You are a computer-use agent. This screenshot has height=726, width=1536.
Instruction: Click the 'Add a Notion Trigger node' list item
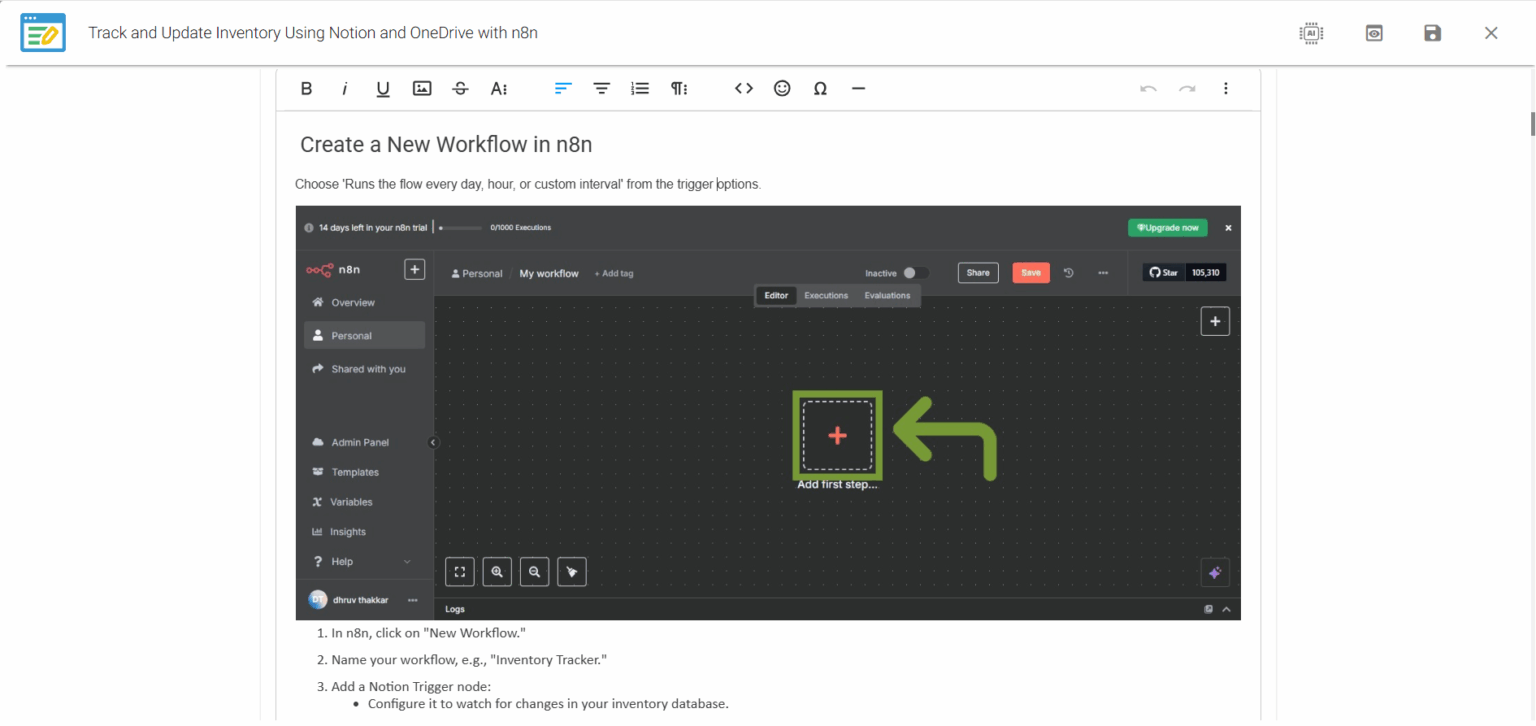[411, 686]
